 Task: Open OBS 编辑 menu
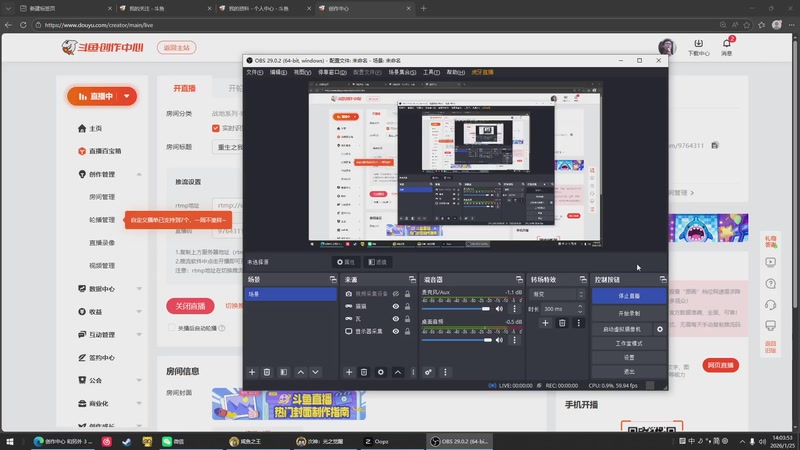point(278,72)
